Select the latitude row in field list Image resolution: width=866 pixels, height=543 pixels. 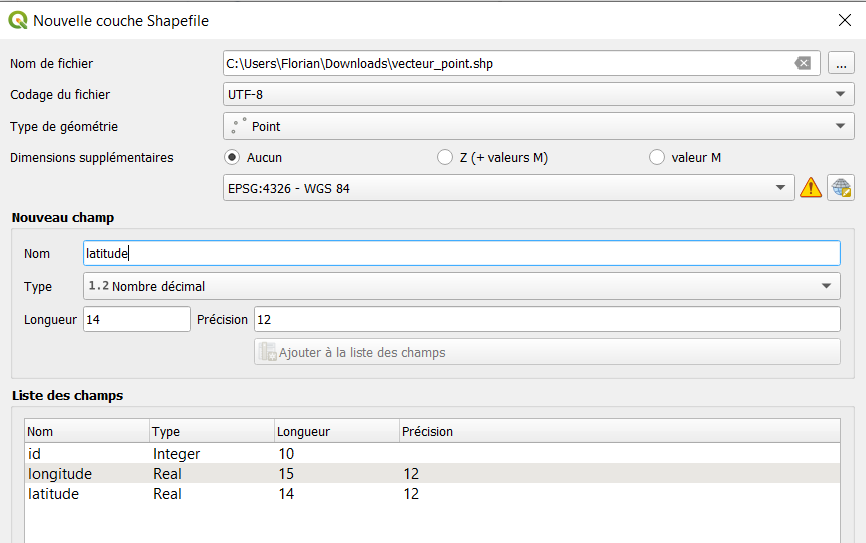pyautogui.click(x=432, y=493)
